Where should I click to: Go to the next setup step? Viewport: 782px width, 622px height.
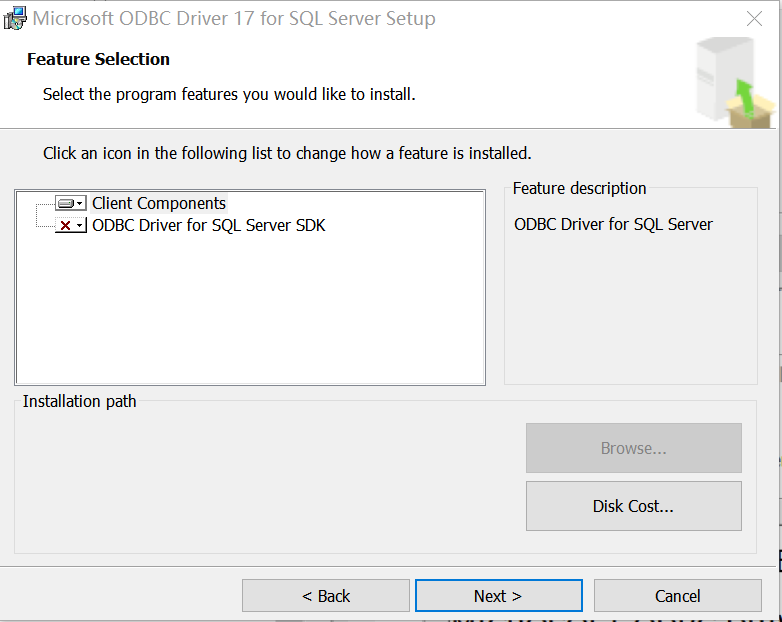click(499, 596)
